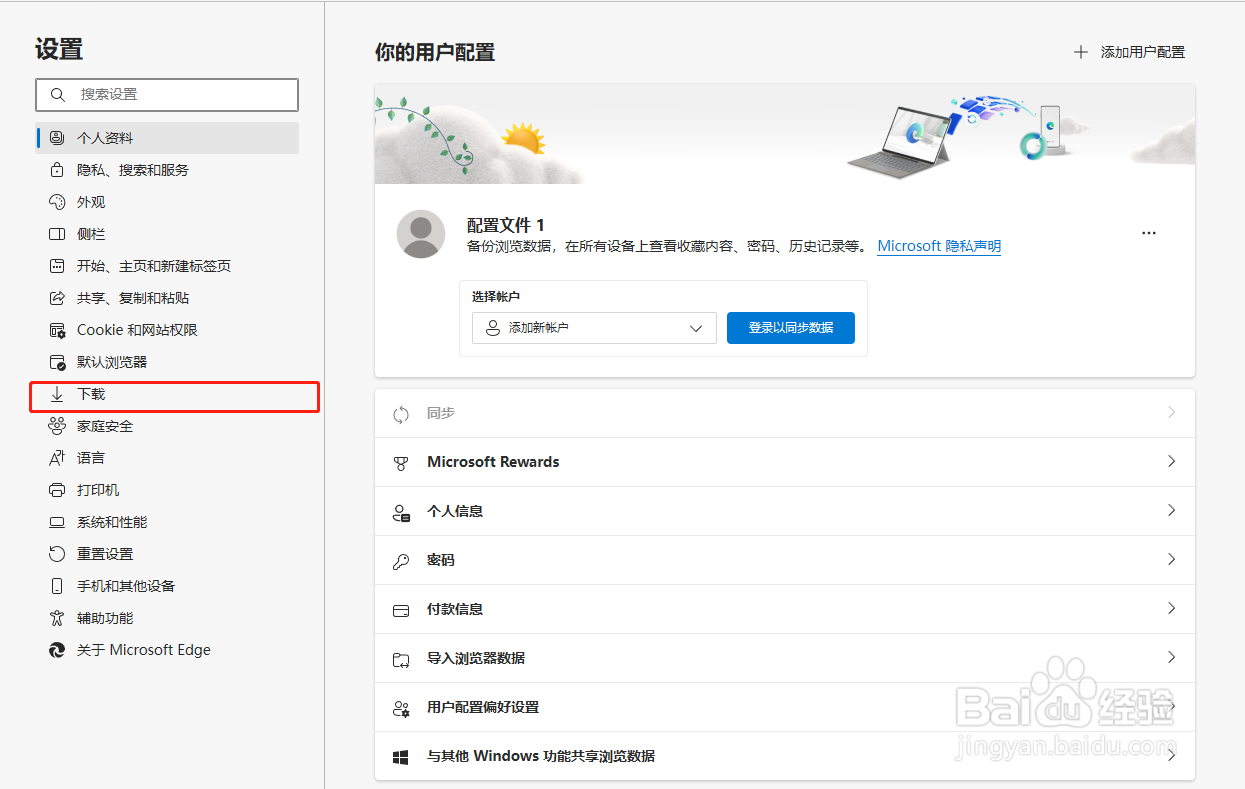Click the 配置文件 1 profile name

coord(506,225)
